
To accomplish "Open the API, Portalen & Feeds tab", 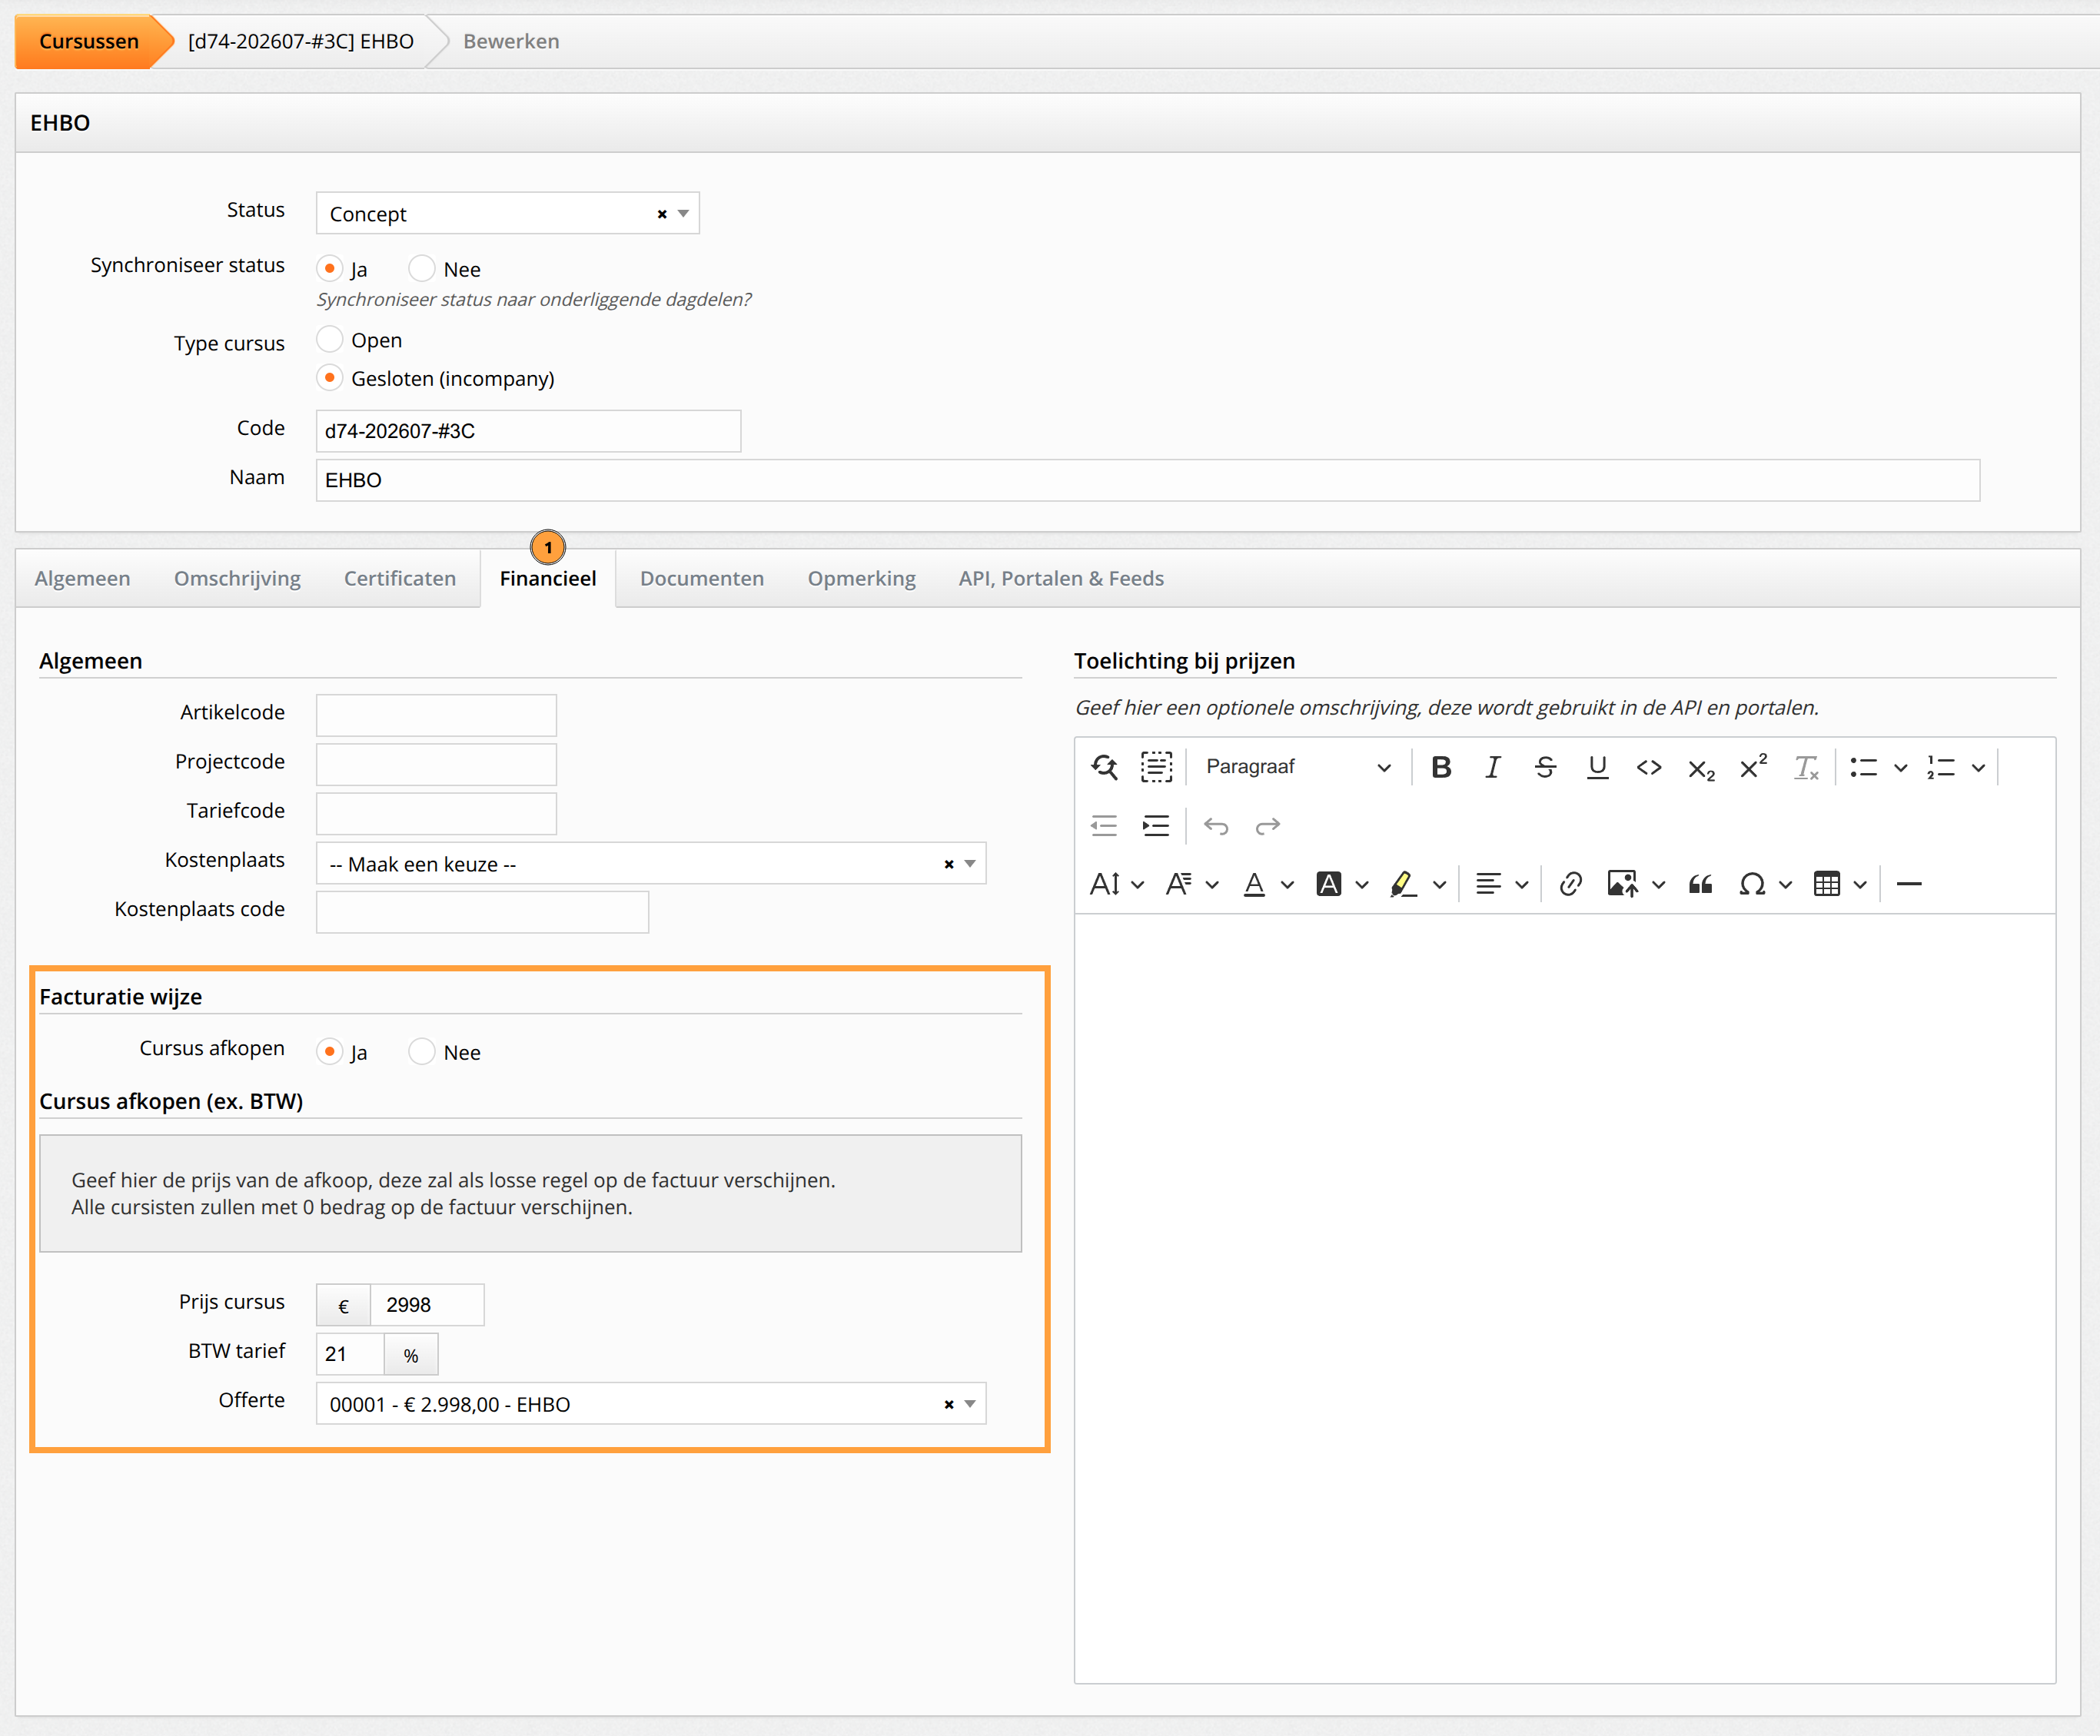I will pos(1061,578).
